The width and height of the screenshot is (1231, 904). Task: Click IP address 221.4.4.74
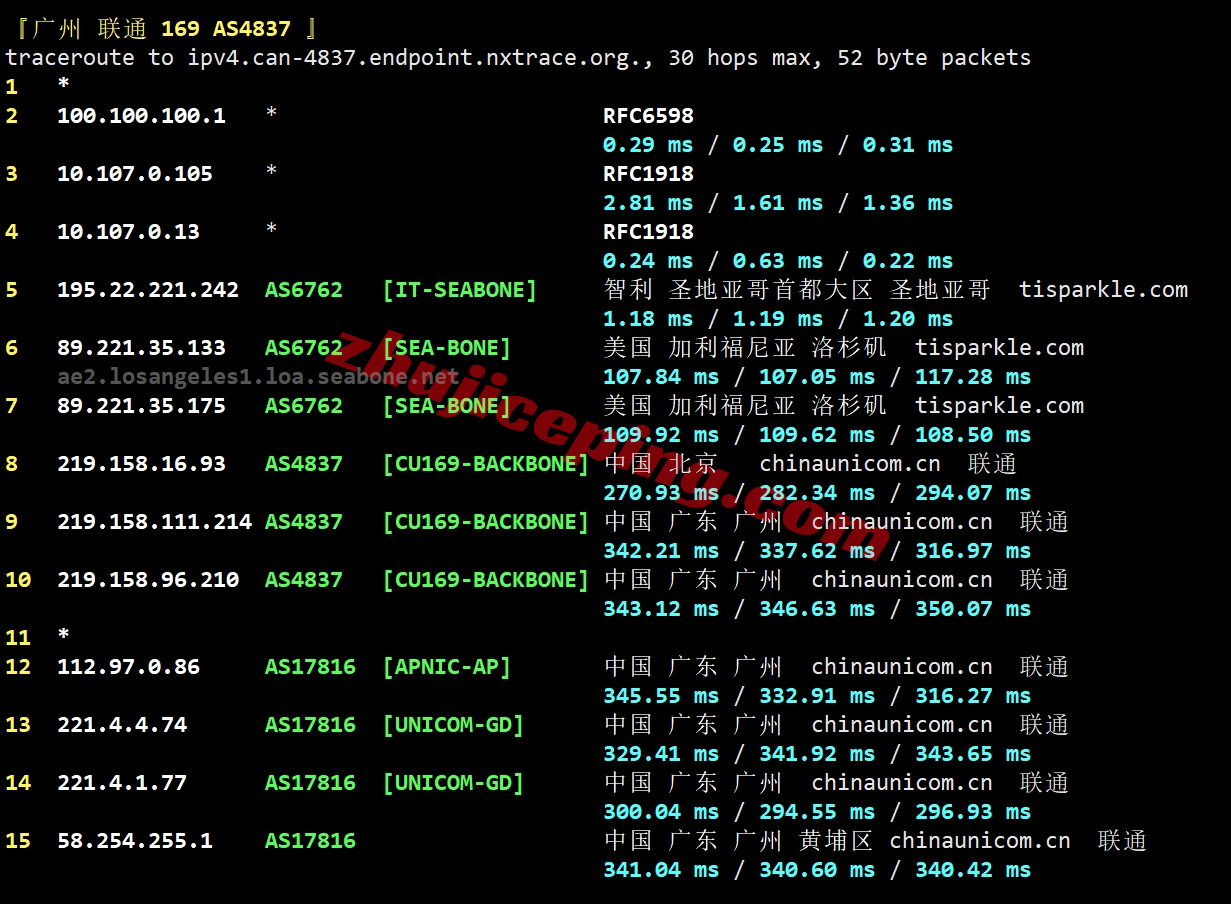(122, 725)
